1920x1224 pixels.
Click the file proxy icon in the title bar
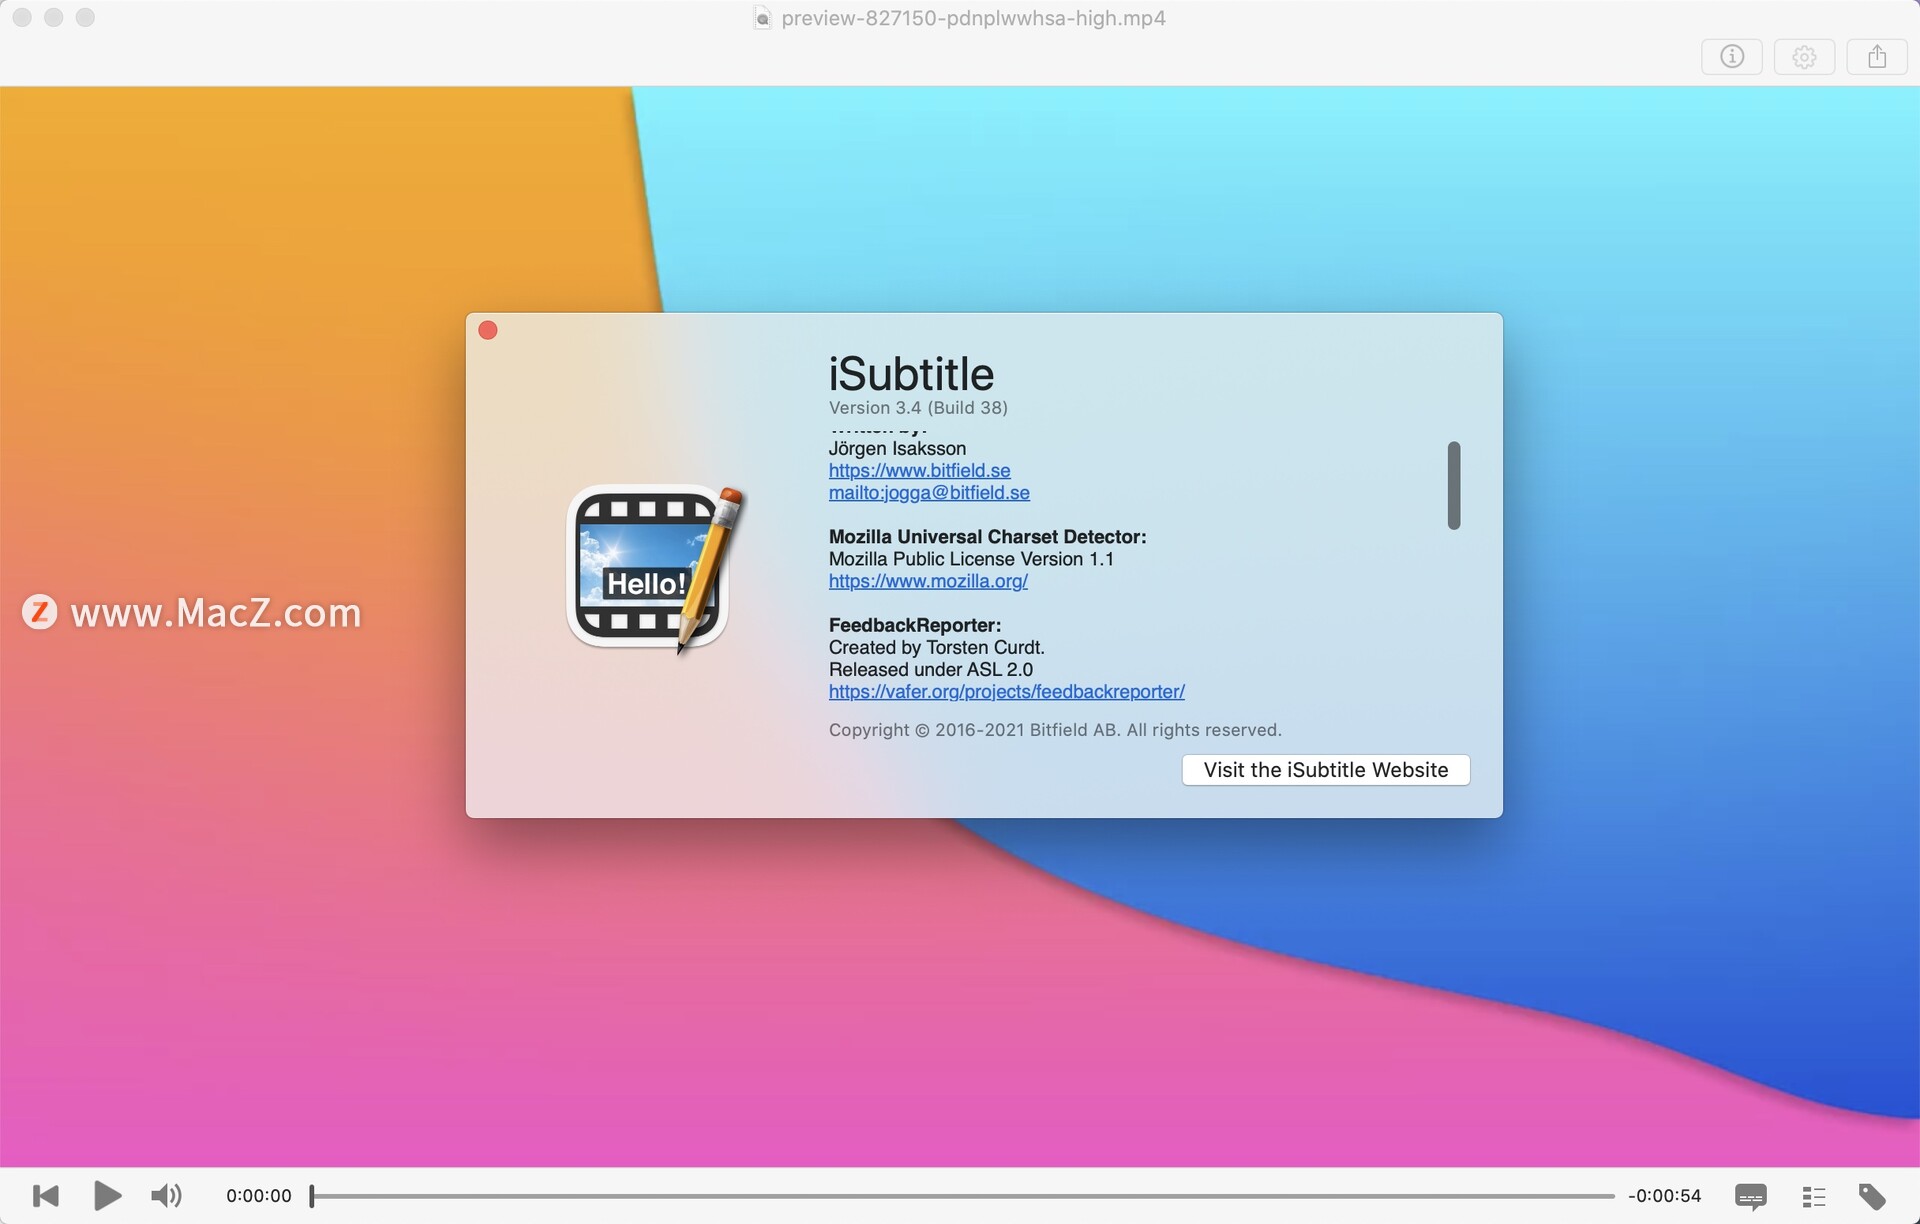click(x=763, y=18)
